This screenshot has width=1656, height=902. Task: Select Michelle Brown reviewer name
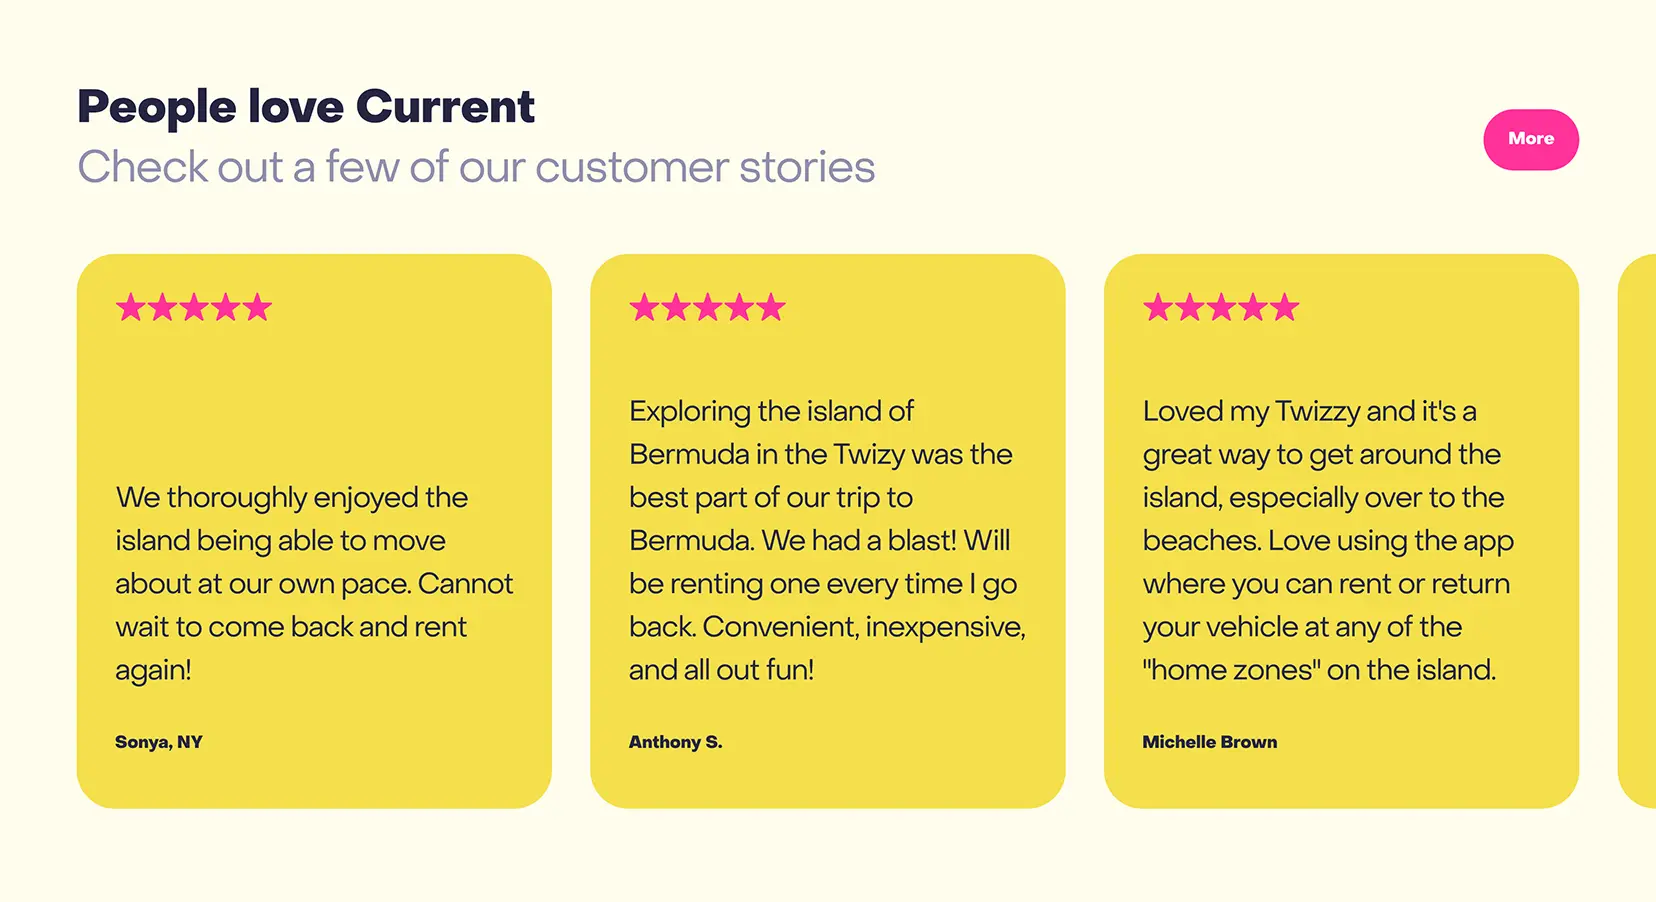pos(1210,742)
